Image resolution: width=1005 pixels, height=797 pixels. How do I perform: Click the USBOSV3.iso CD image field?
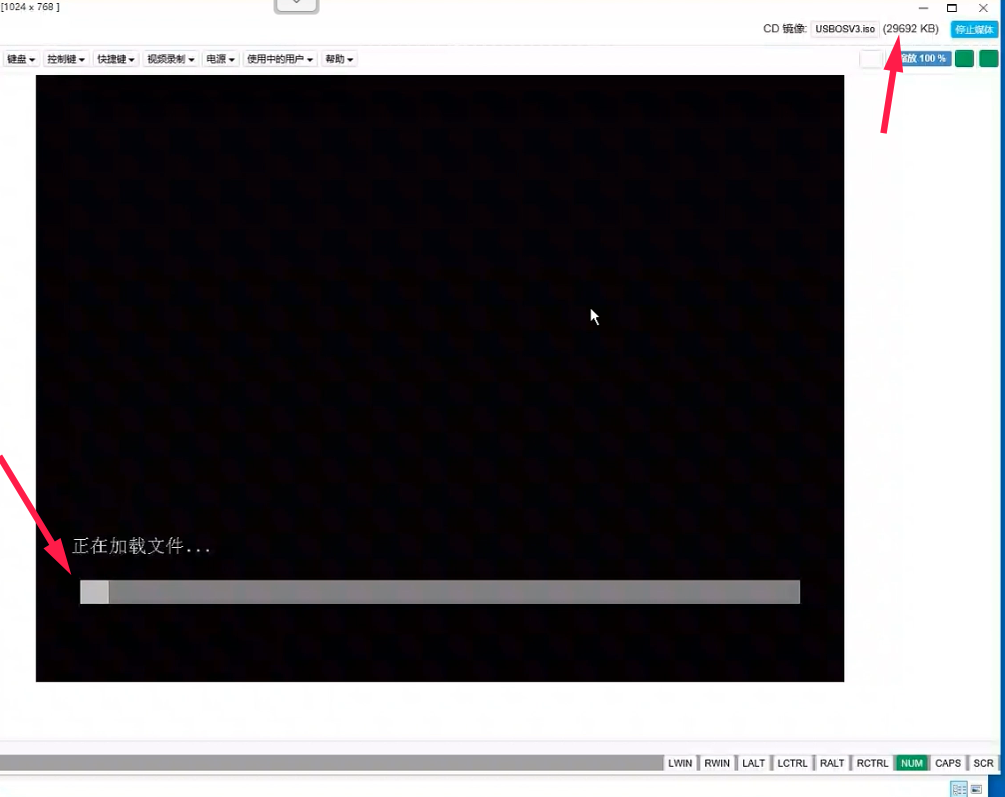(844, 29)
